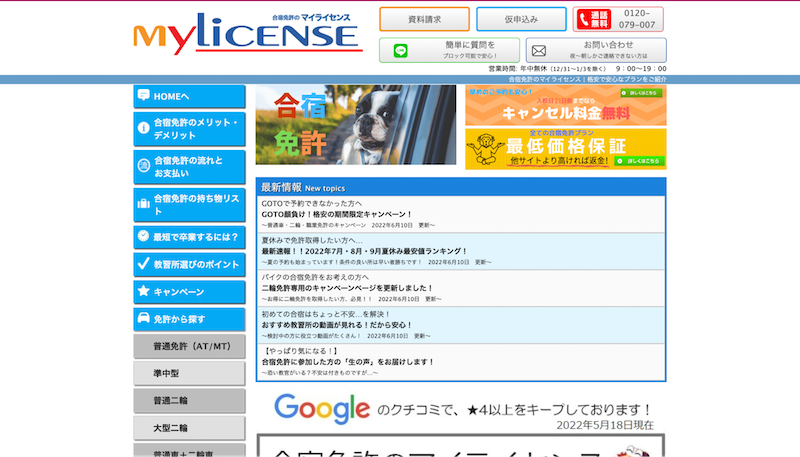This screenshot has height=457, width=800.
Task: Select 普通二輪 license type
Action: pyautogui.click(x=189, y=401)
